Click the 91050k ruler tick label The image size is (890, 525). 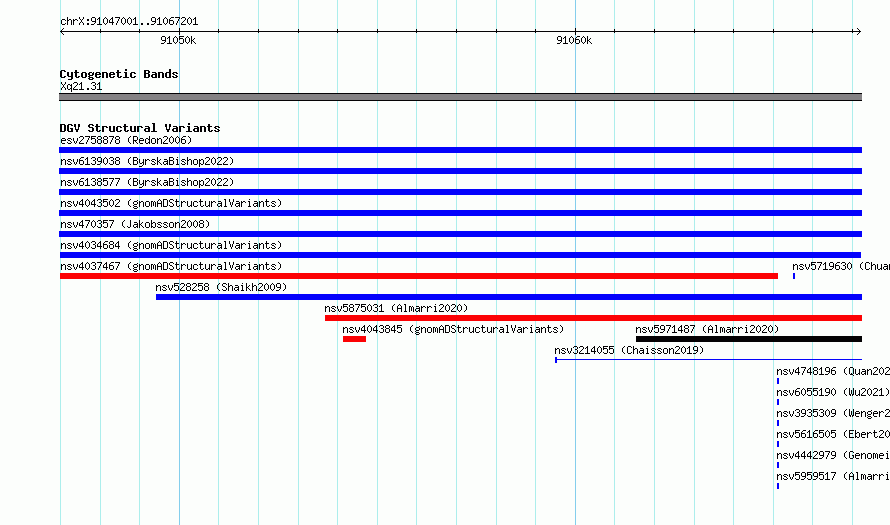point(178,40)
